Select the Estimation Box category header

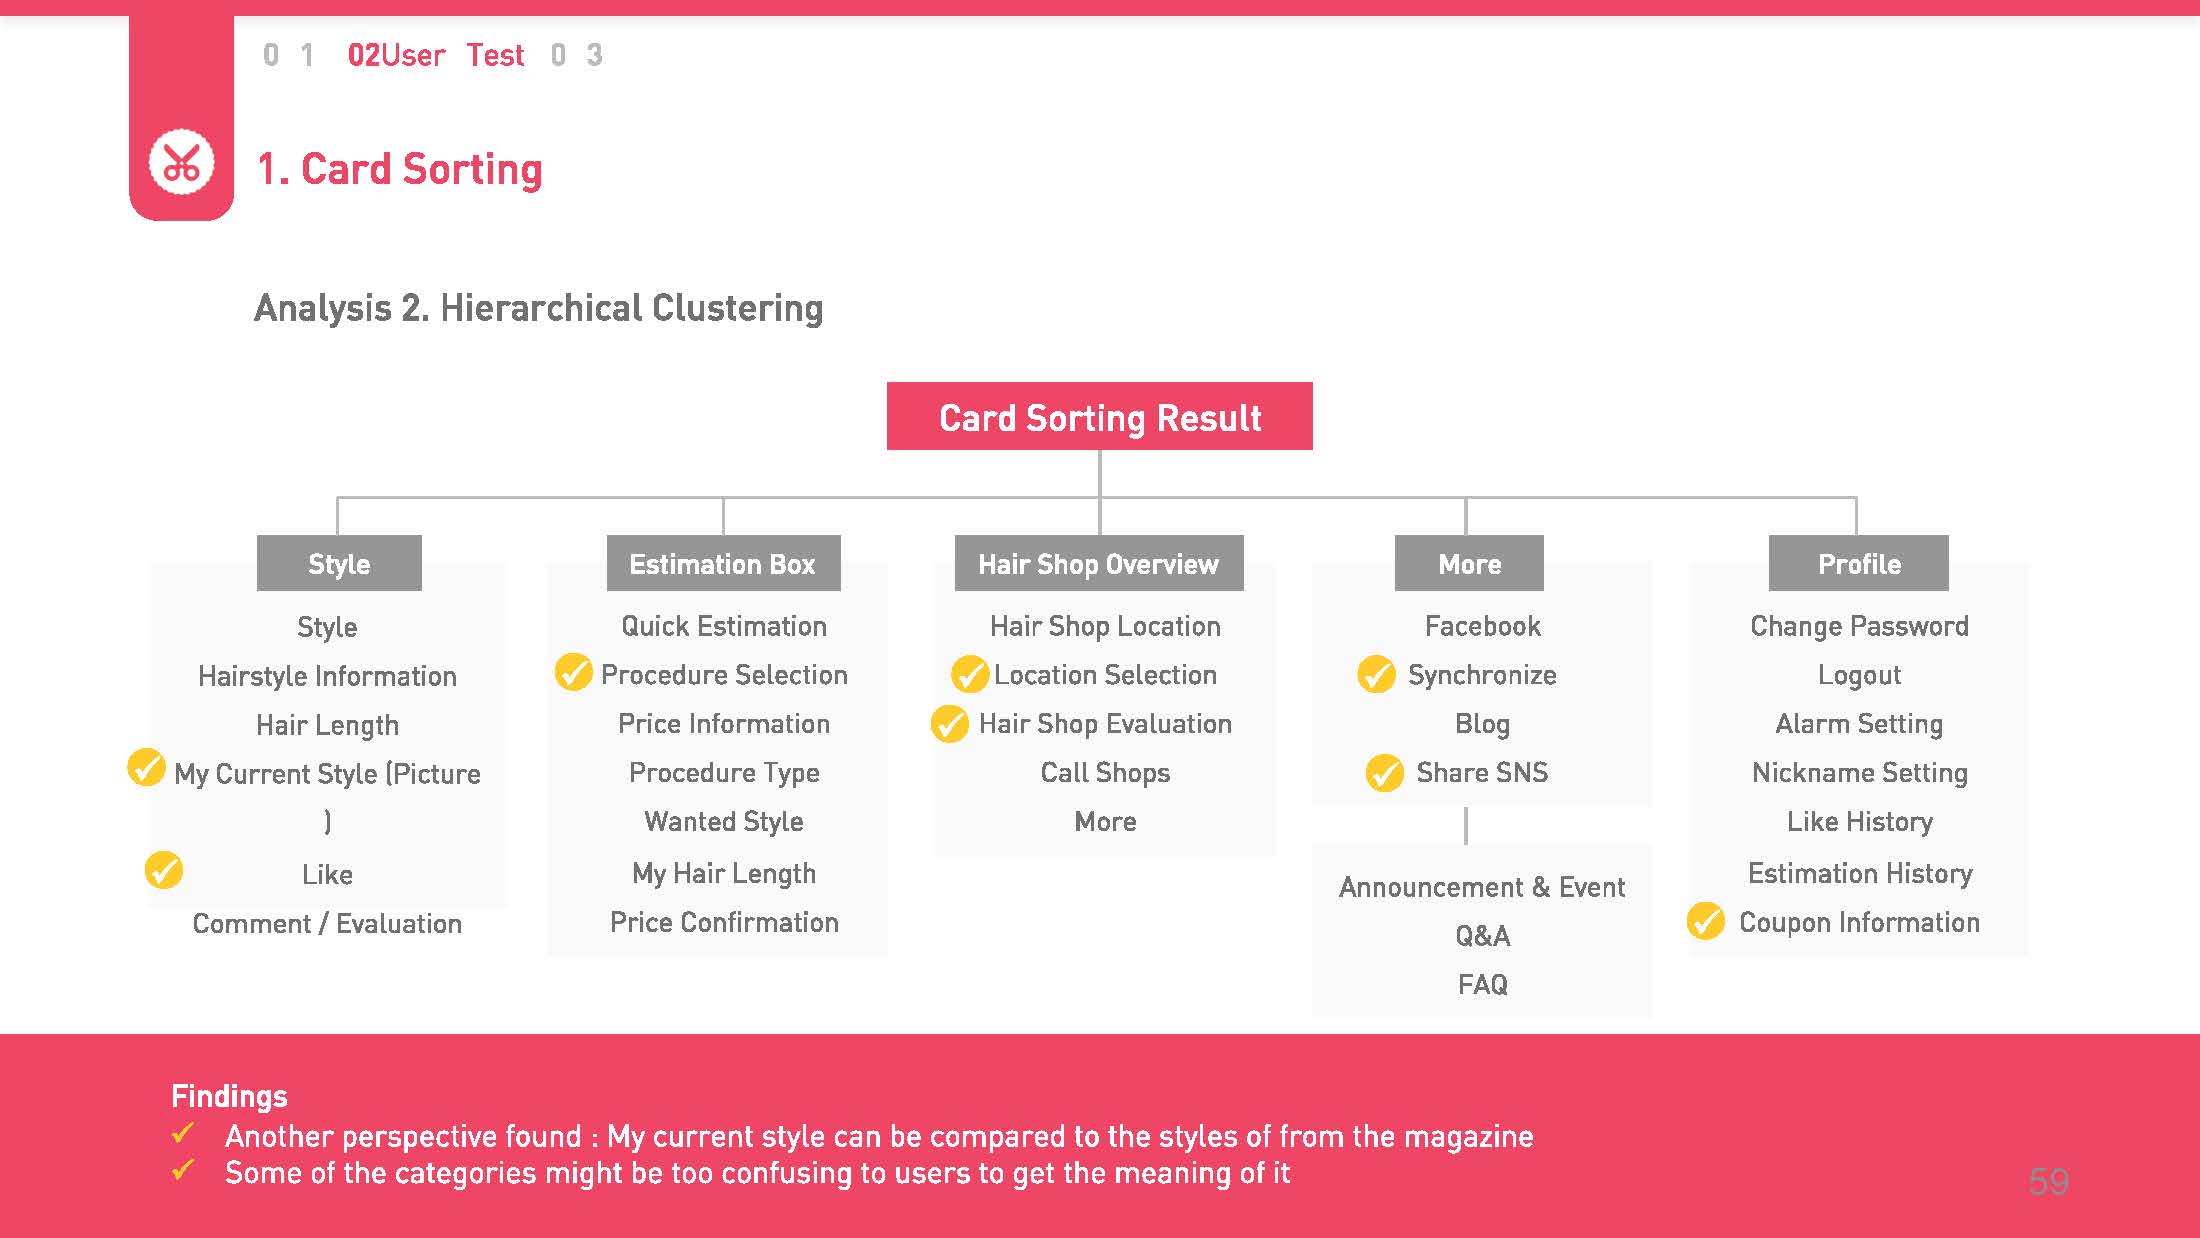coord(722,564)
